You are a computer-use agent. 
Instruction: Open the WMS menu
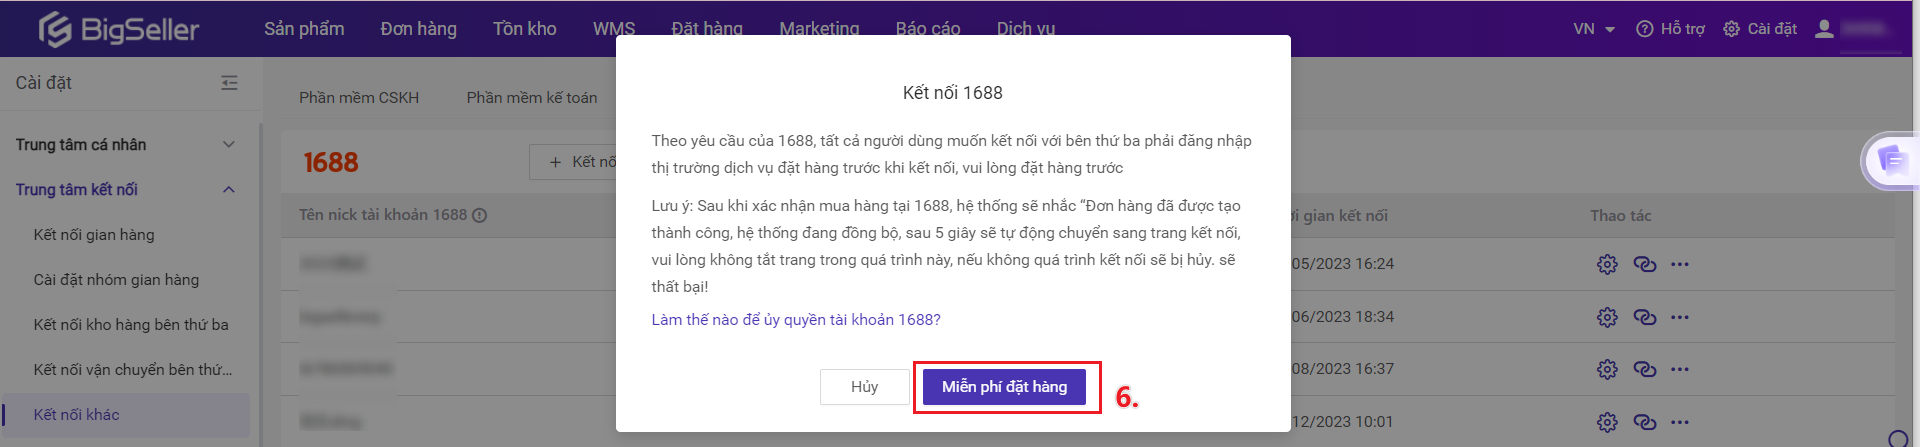click(x=614, y=29)
